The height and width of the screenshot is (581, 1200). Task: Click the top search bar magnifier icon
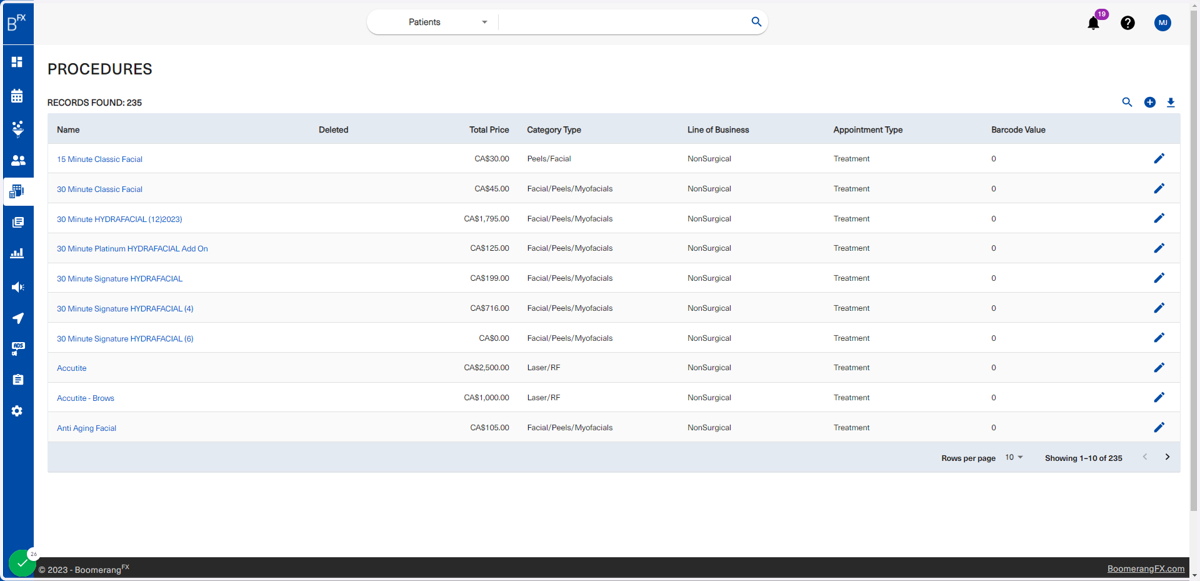tap(756, 22)
